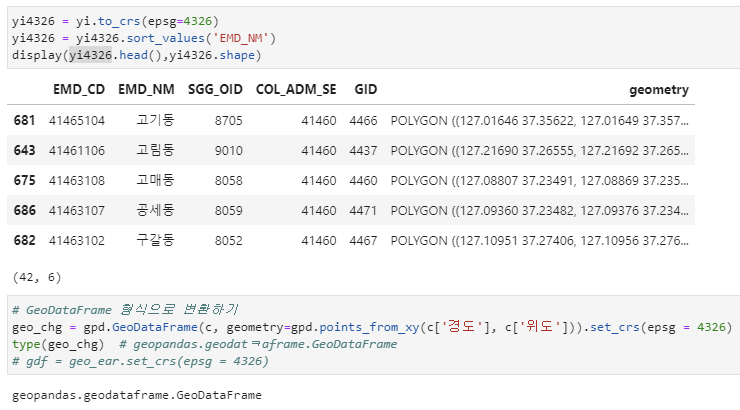Click the display(yi4326.head()) code line
The image size is (740, 410).
pyautogui.click(x=137, y=55)
